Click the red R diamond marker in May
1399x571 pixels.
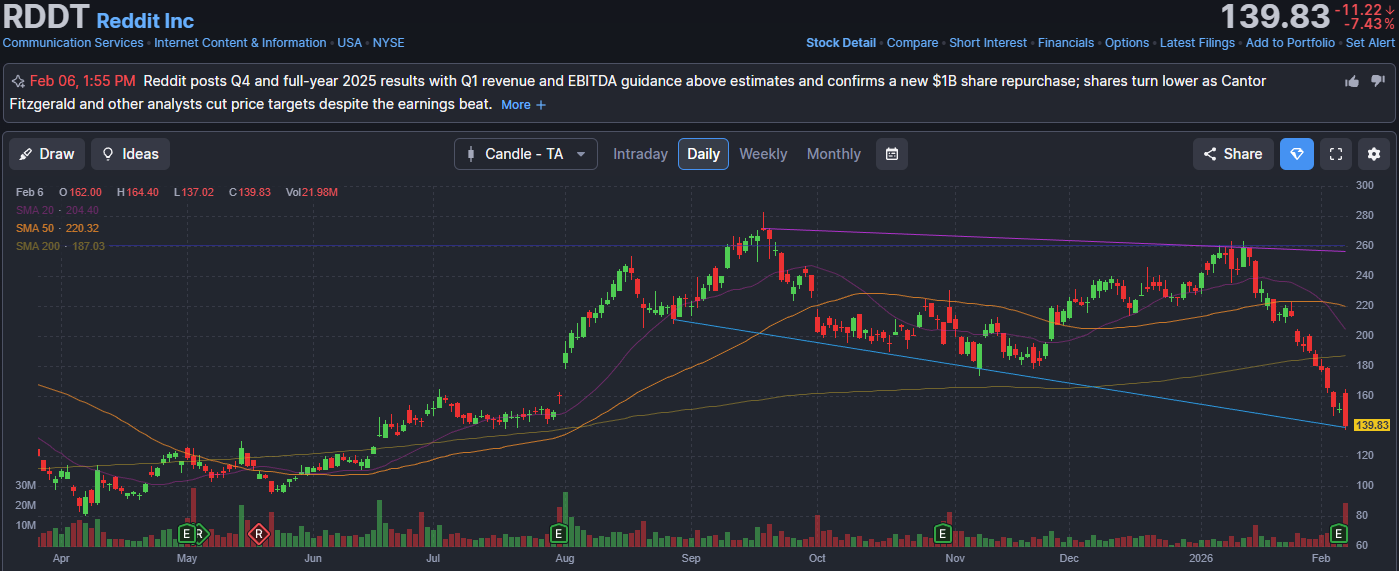(259, 534)
